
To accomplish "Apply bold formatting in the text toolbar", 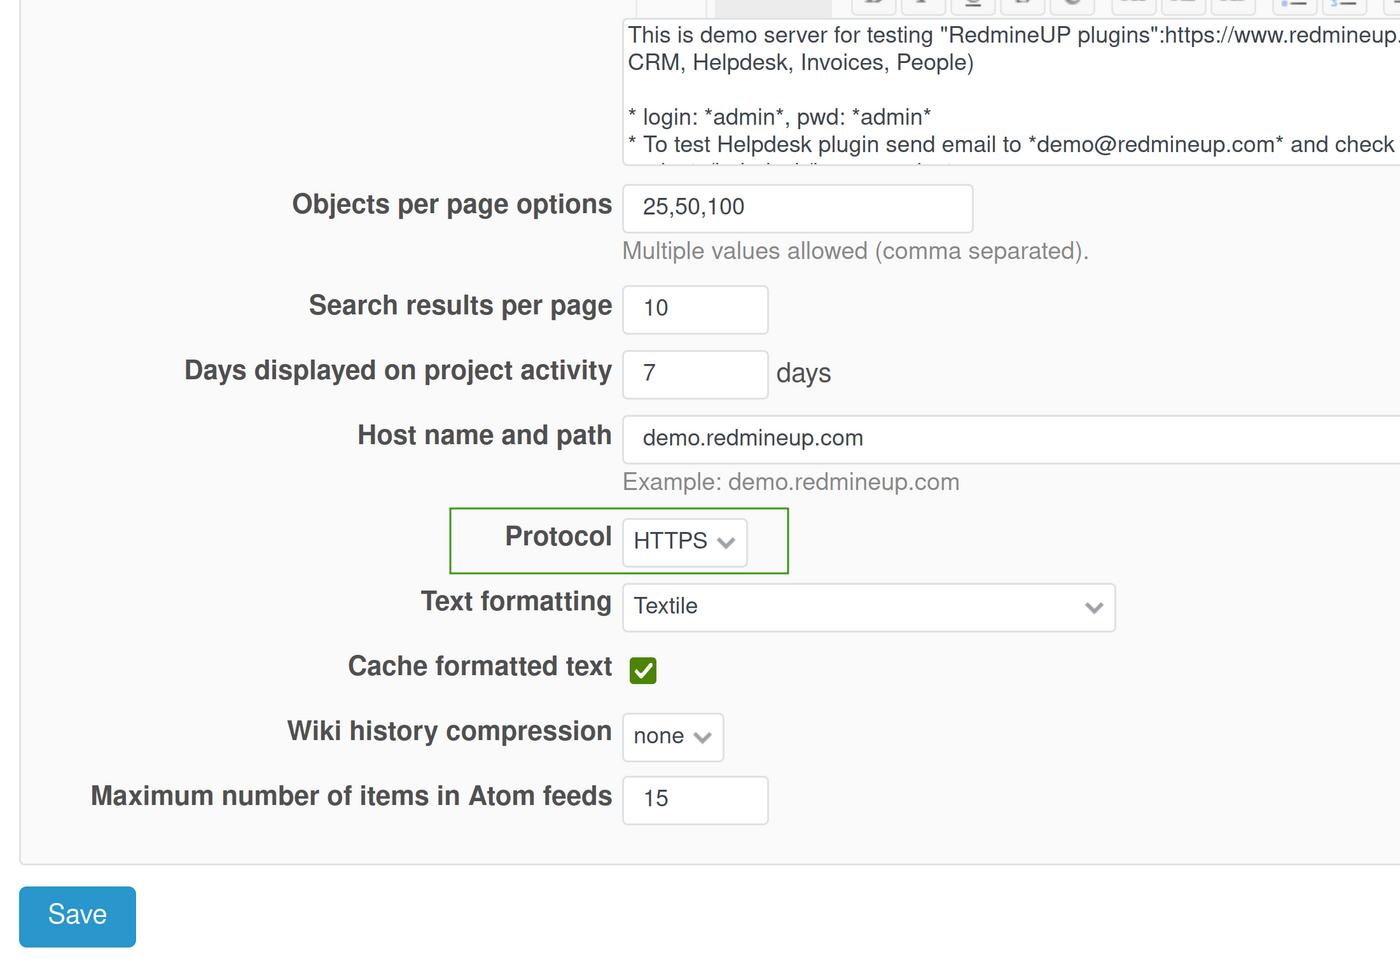I will [x=873, y=6].
